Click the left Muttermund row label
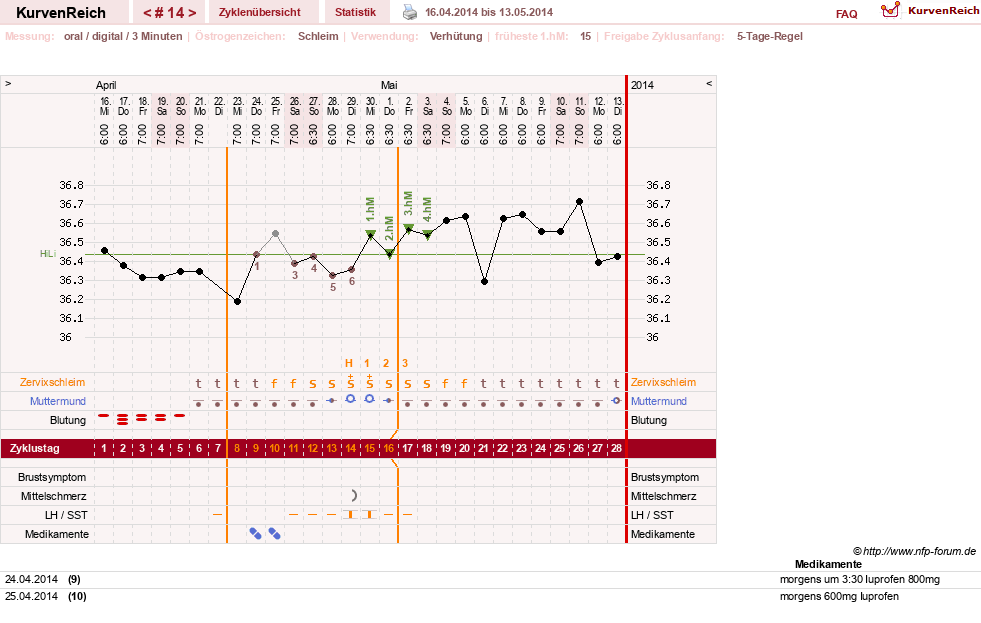 coord(58,401)
